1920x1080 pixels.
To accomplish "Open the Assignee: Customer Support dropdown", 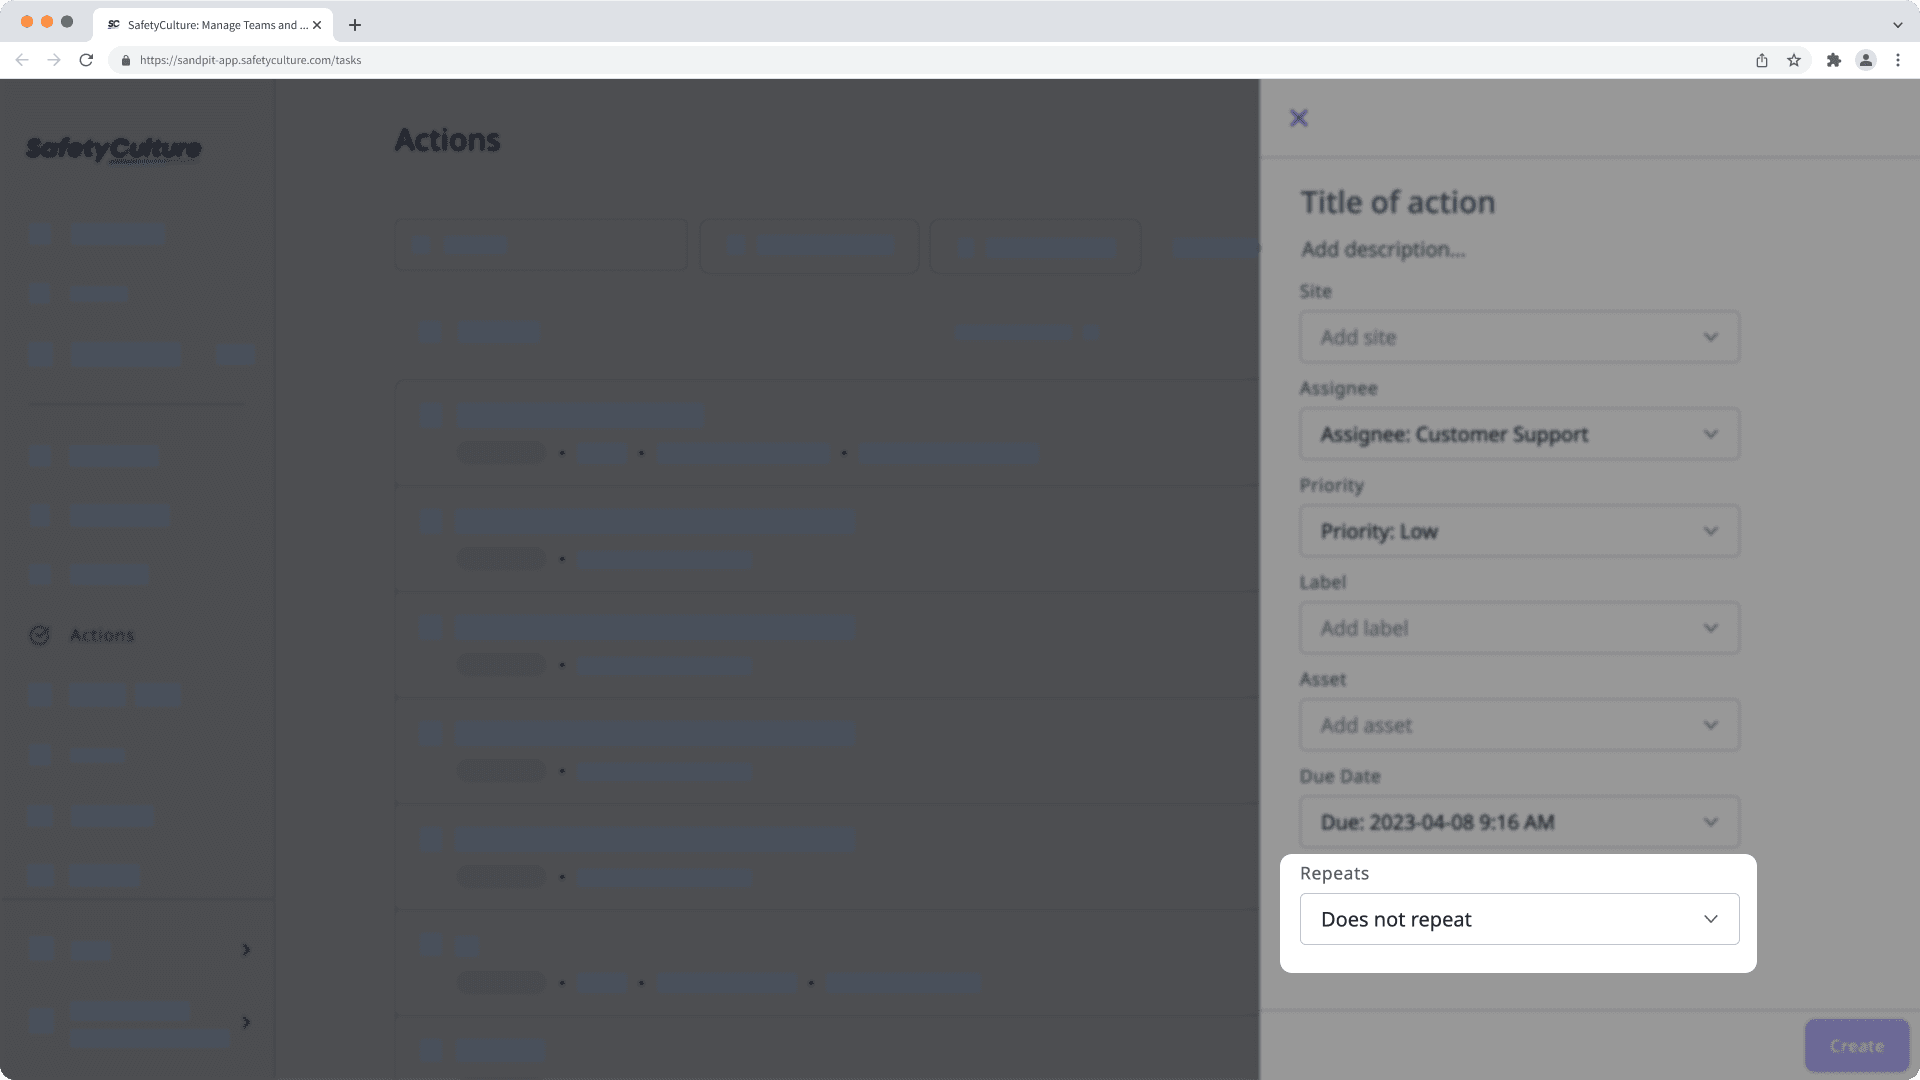I will [1518, 433].
